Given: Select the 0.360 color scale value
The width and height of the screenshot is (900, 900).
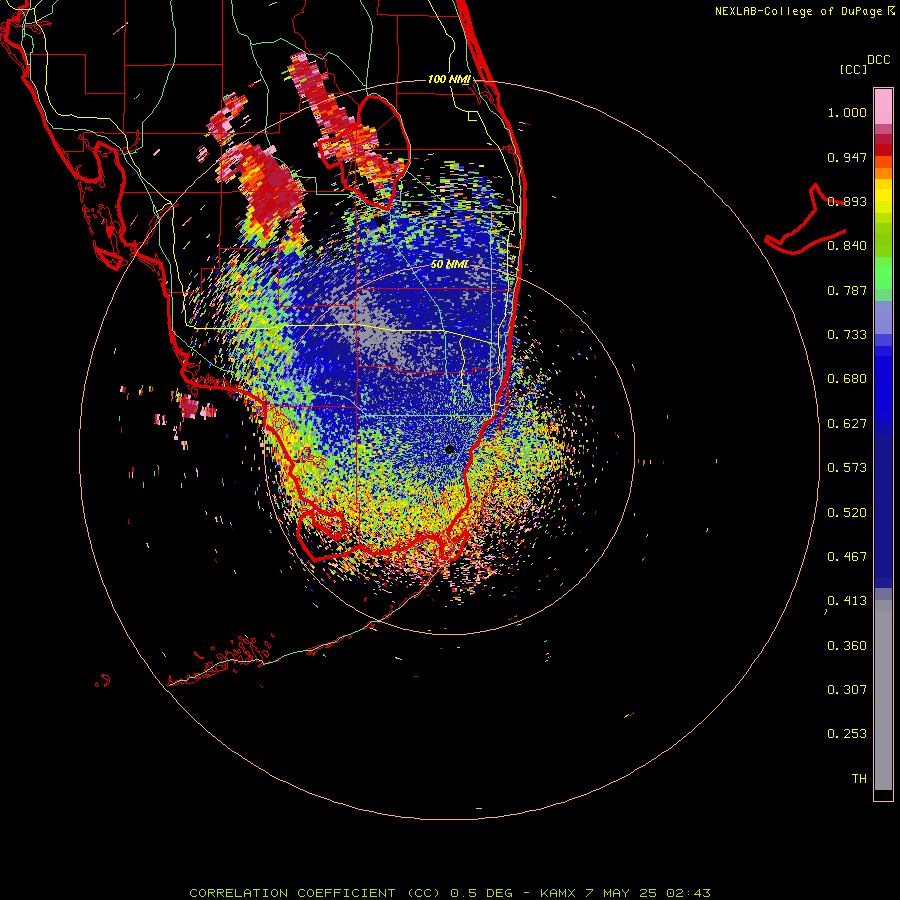Looking at the screenshot, I should pyautogui.click(x=847, y=646).
